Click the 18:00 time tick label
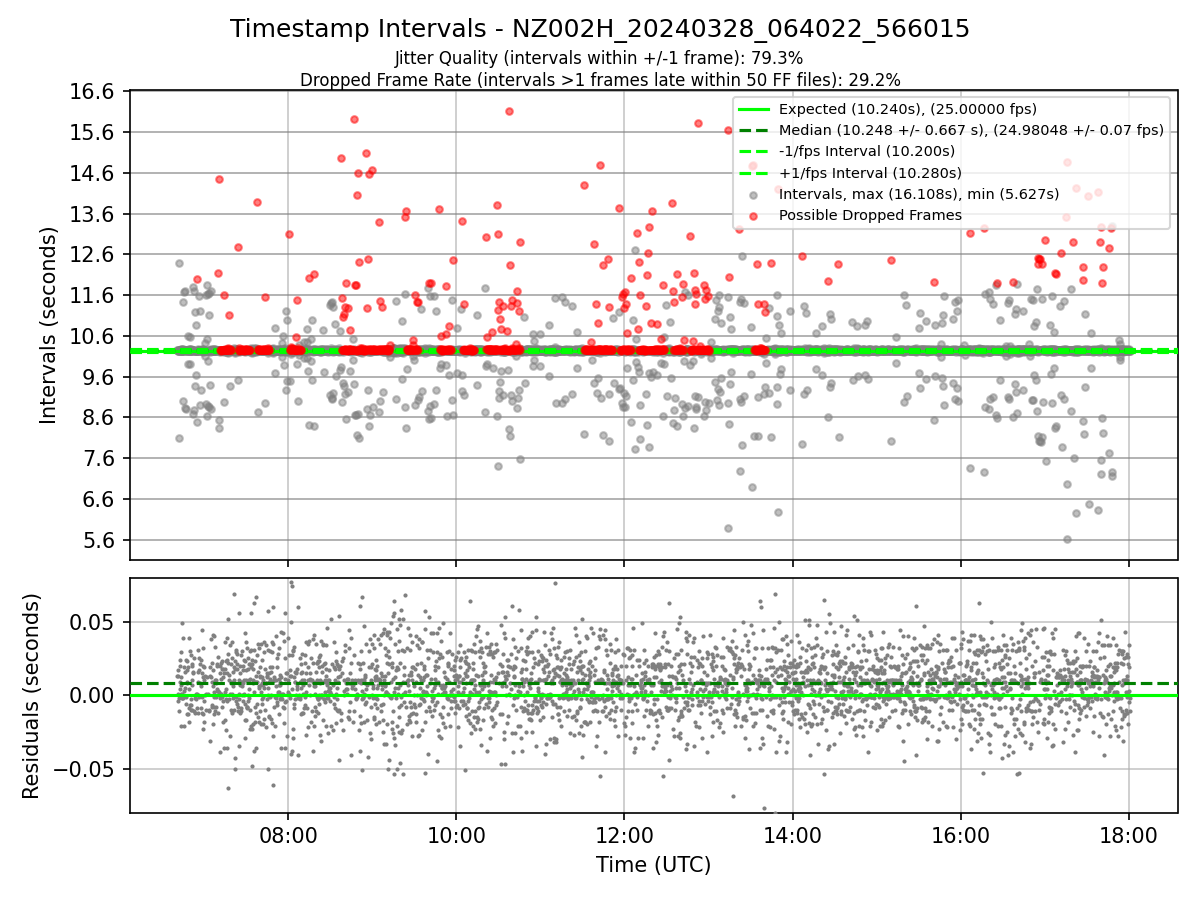1200x900 pixels. point(1129,835)
